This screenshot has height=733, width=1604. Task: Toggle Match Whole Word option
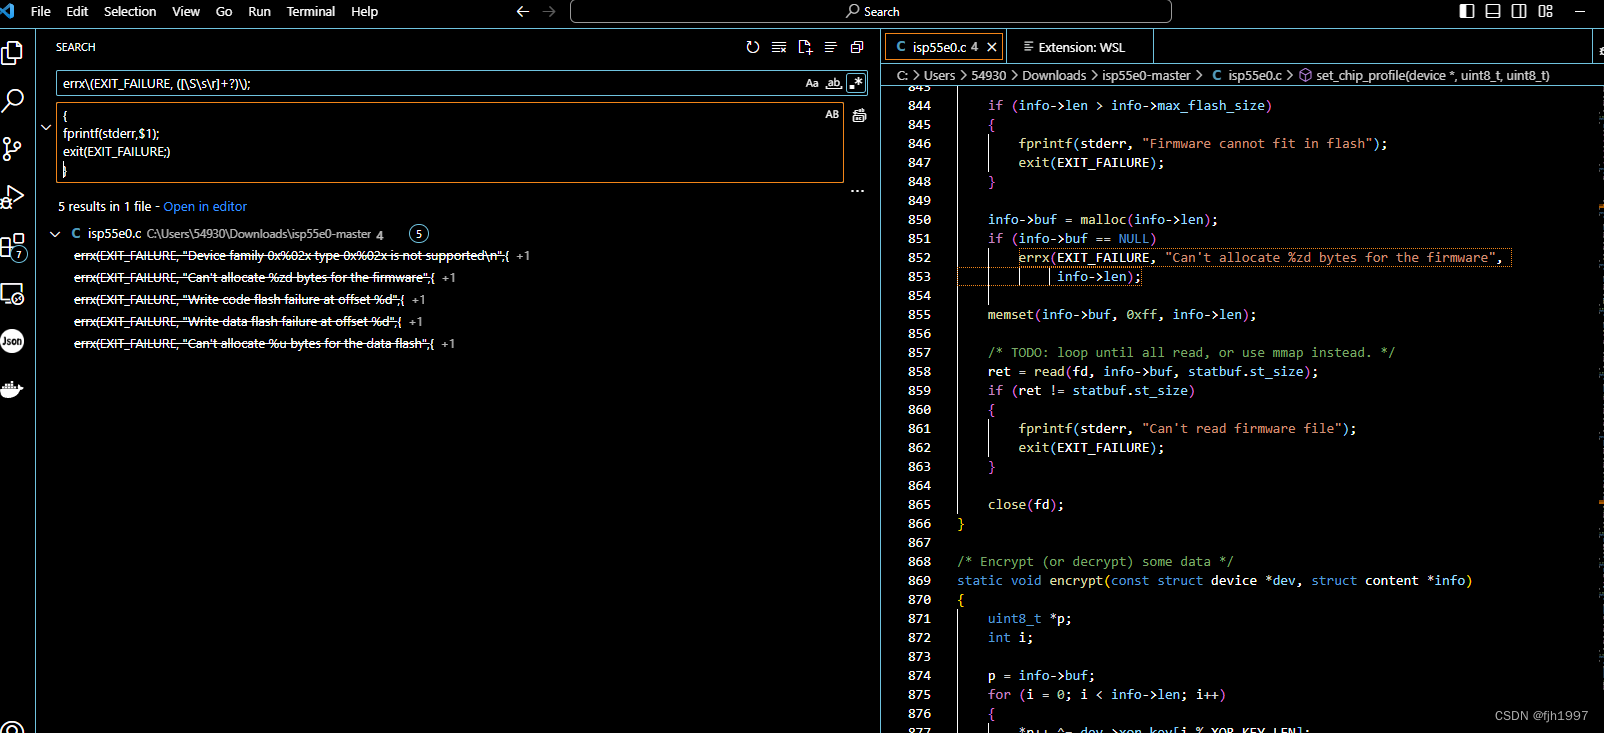click(833, 84)
